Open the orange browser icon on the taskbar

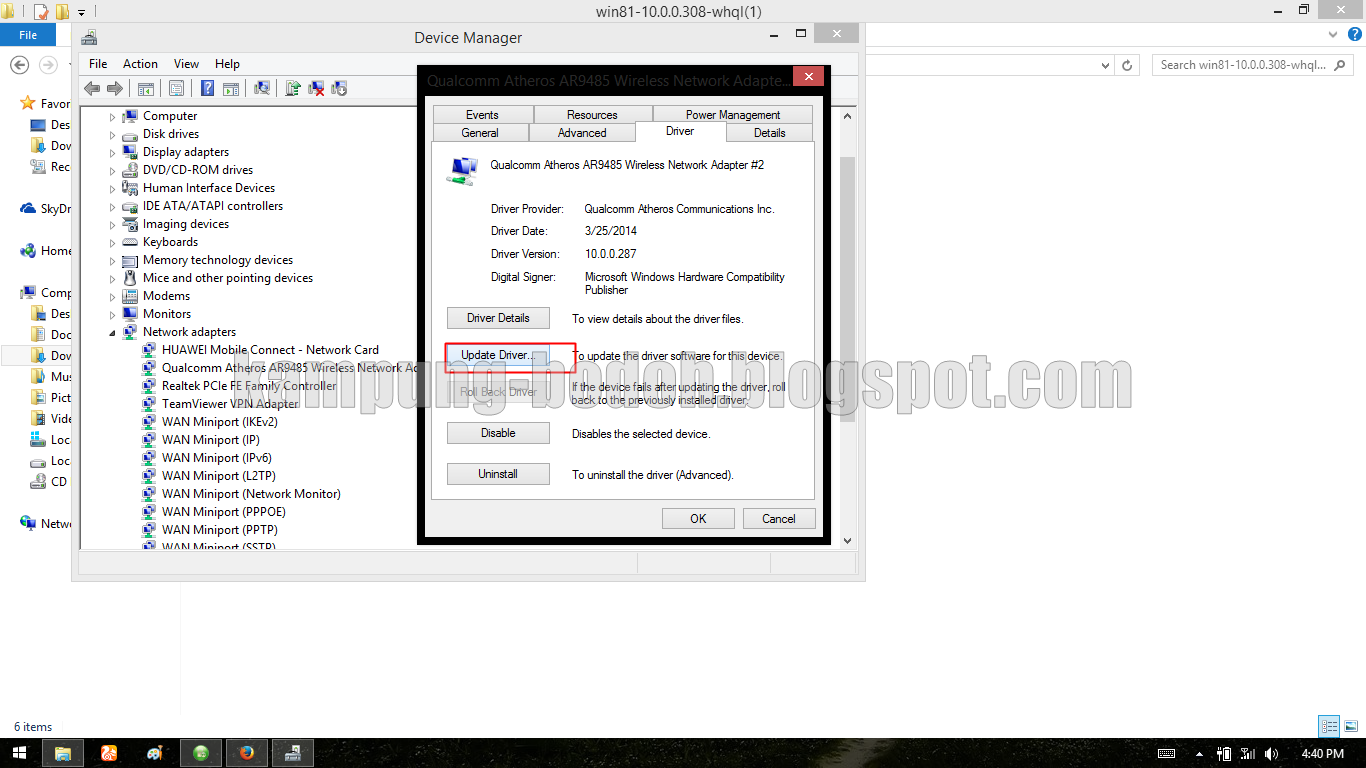point(110,753)
